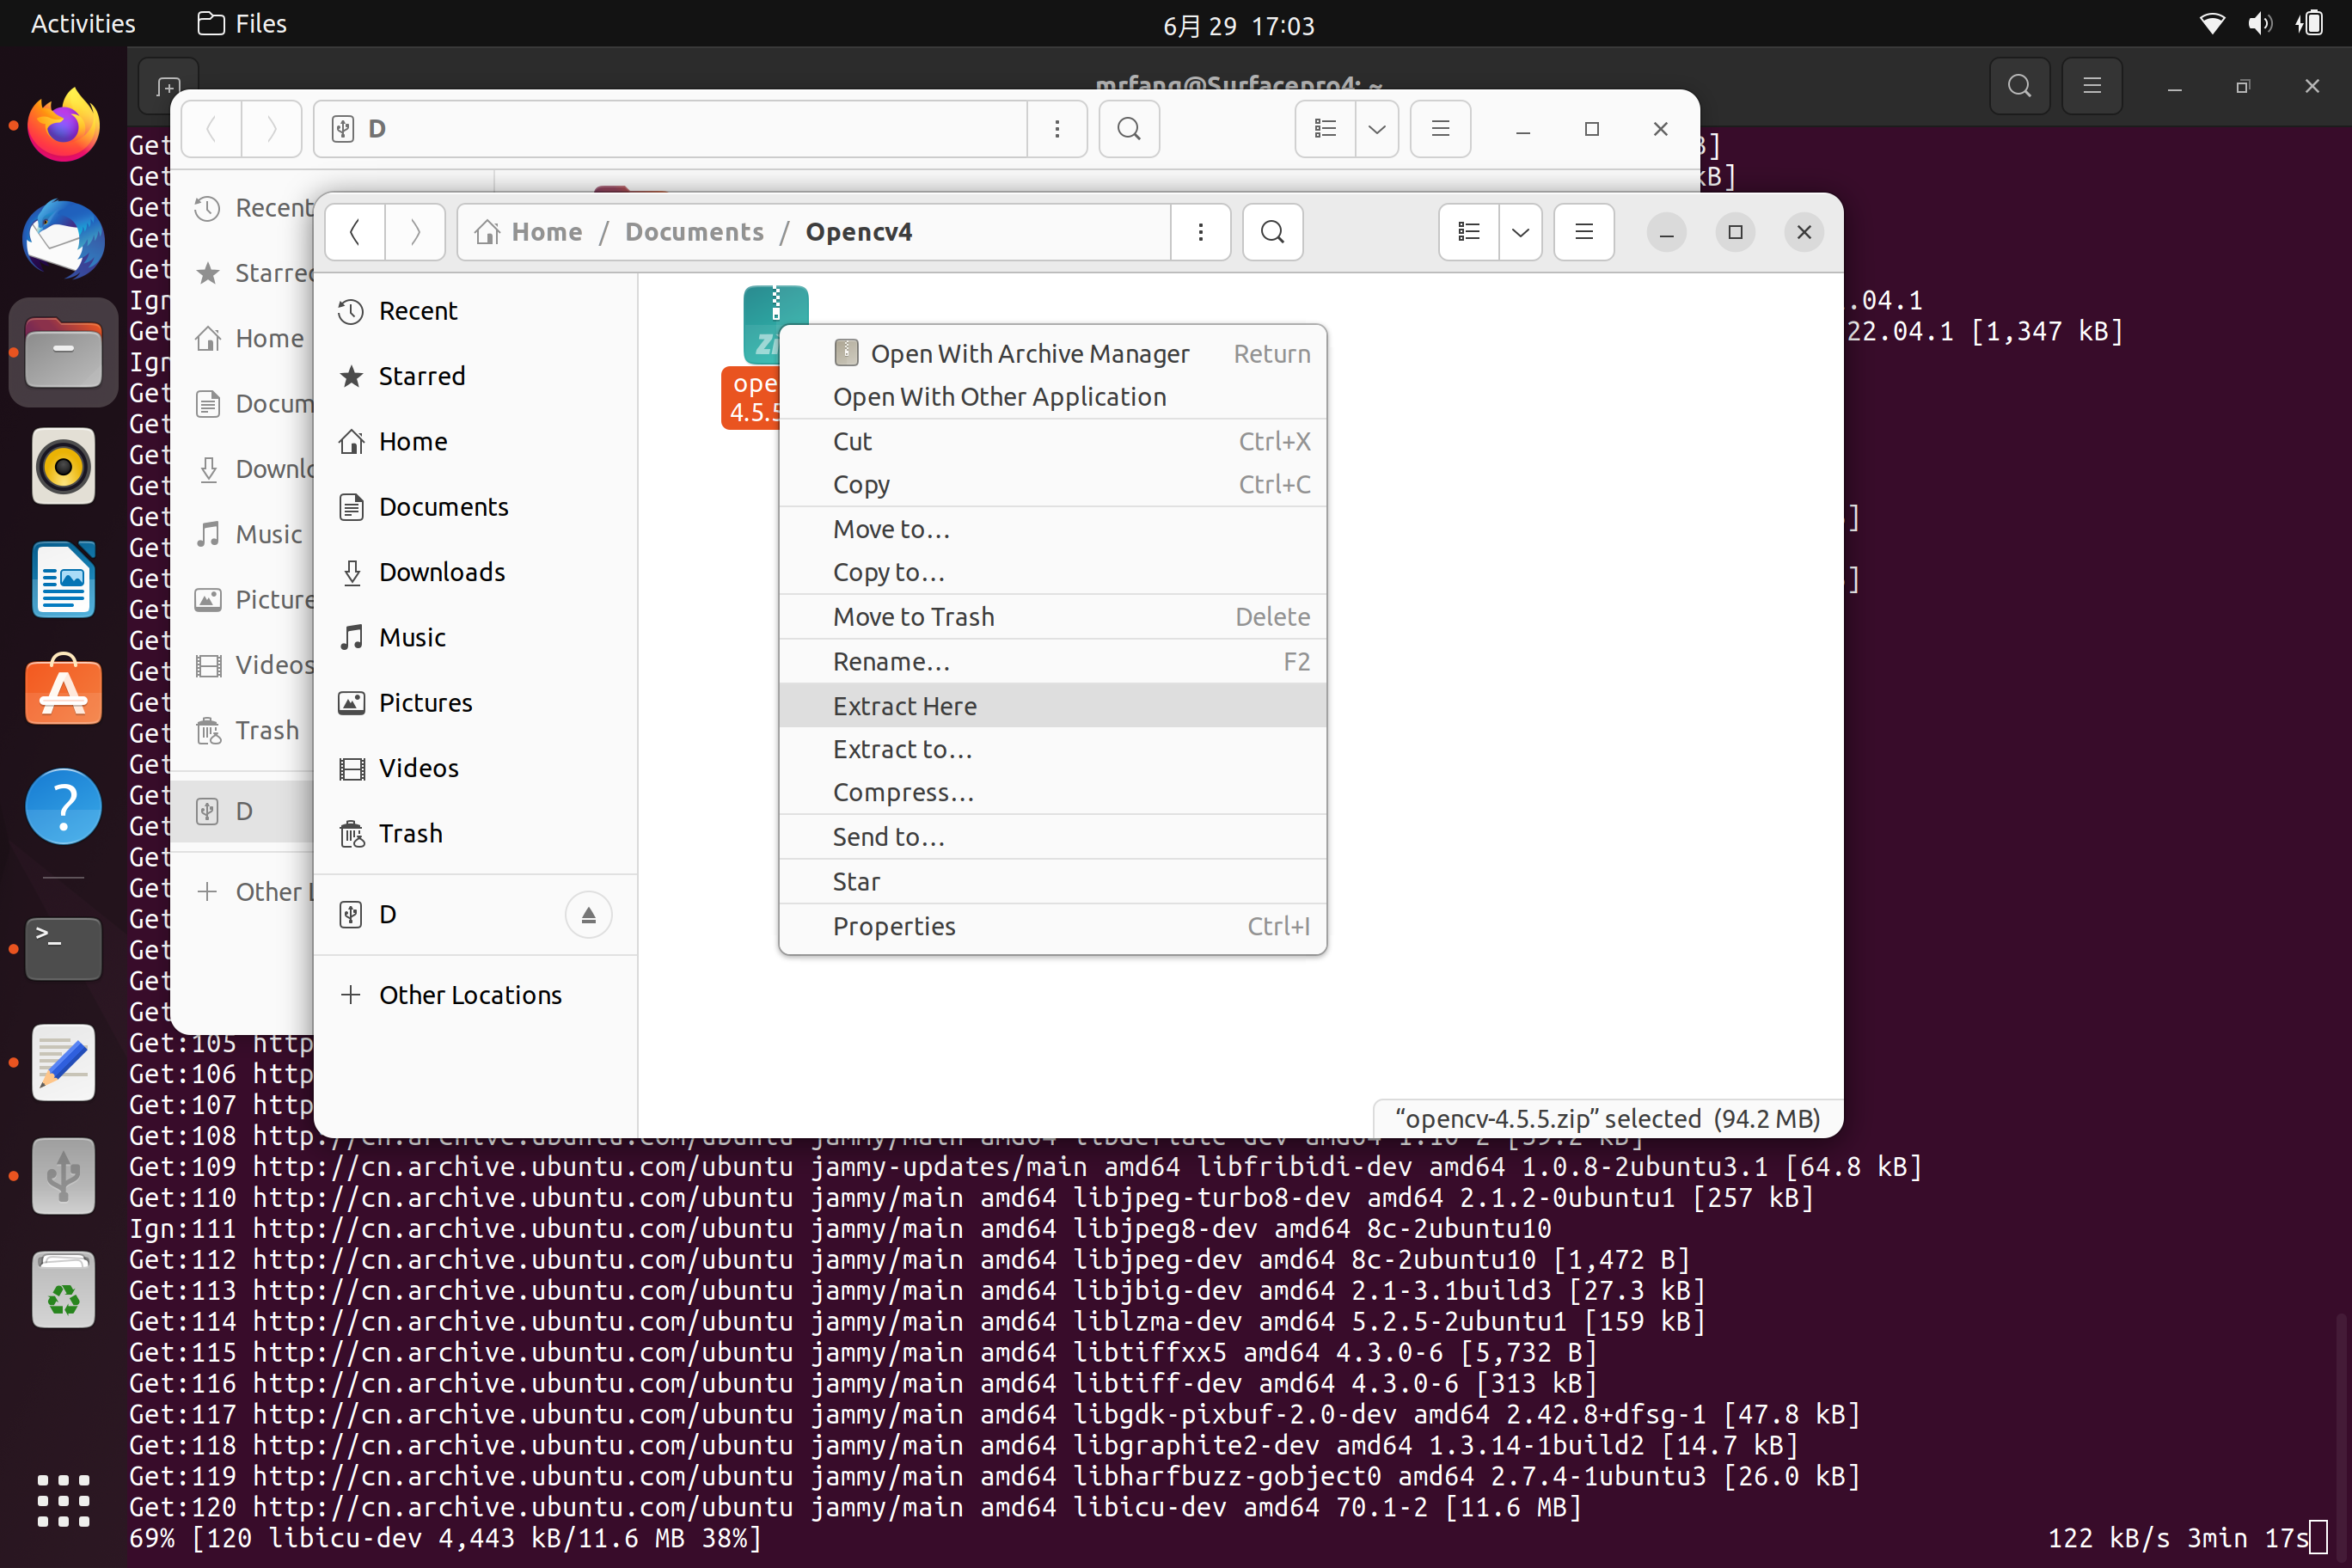Launch Thunderbird Mail from the dock

tap(63, 239)
